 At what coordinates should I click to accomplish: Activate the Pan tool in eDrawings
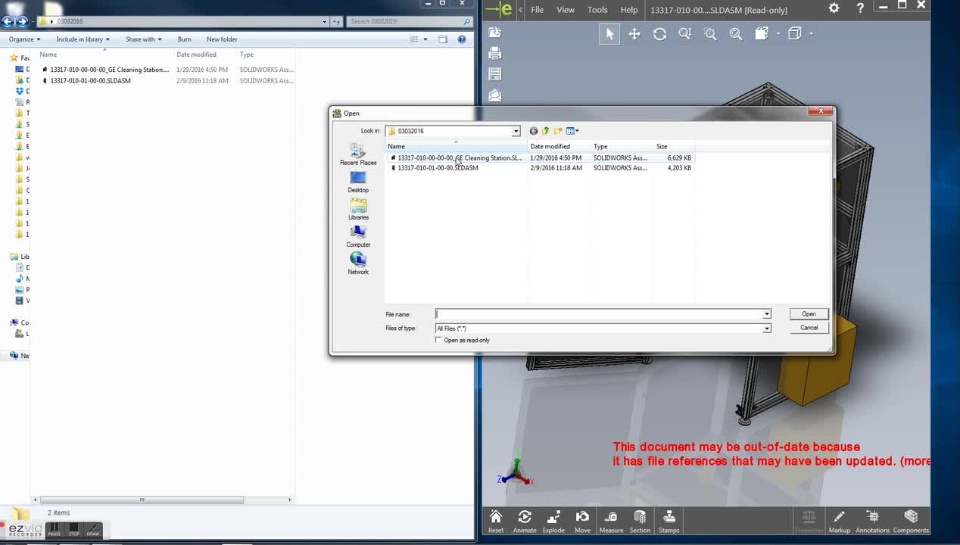click(x=634, y=34)
